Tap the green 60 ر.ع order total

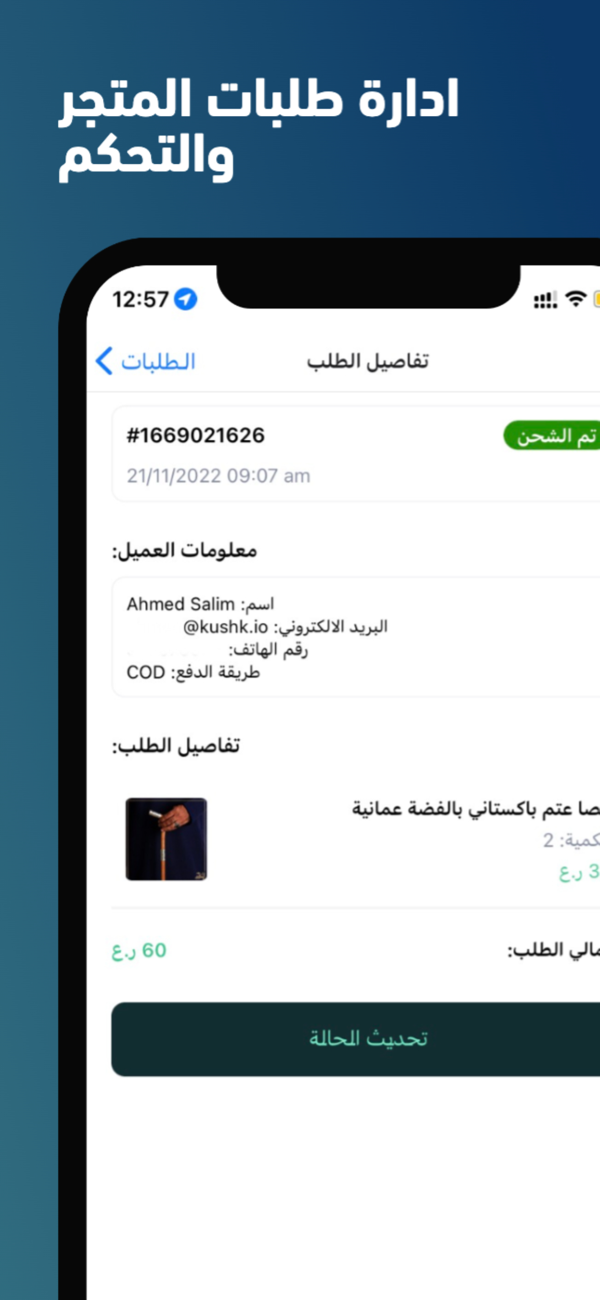tap(139, 950)
